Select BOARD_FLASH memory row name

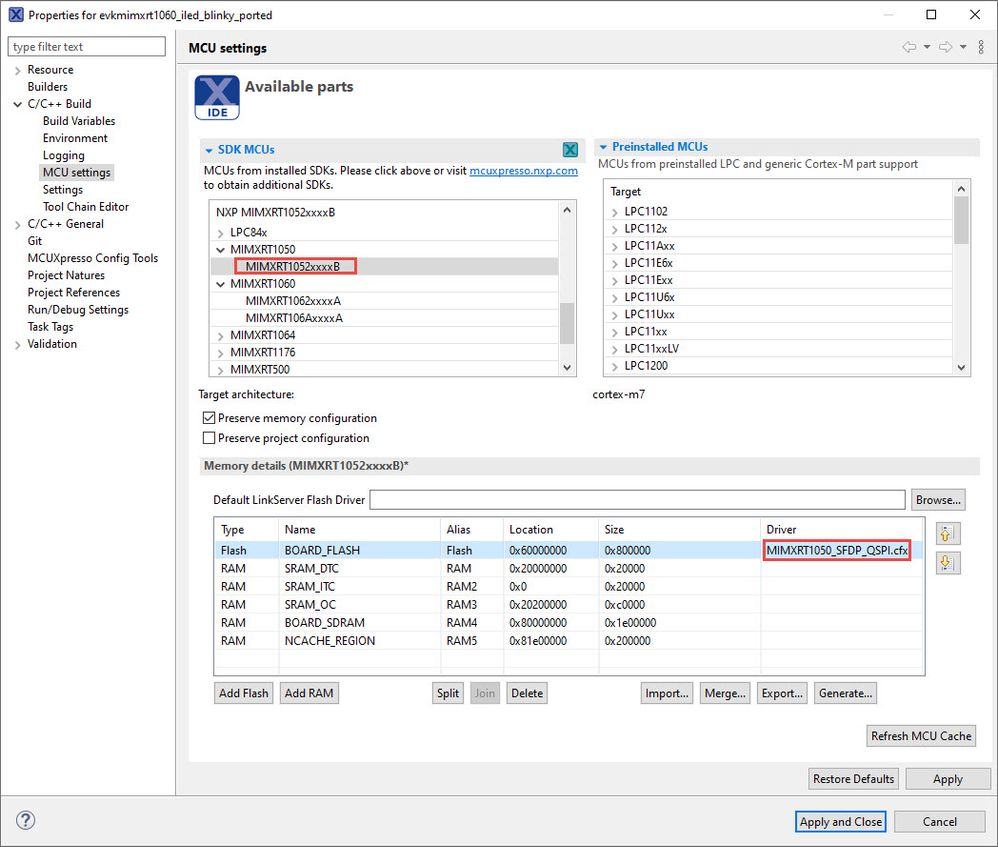point(322,550)
